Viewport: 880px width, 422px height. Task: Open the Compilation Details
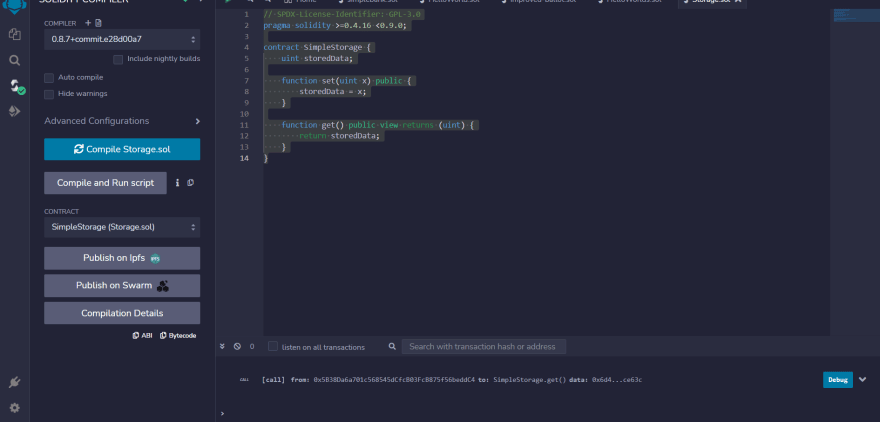[x=122, y=313]
